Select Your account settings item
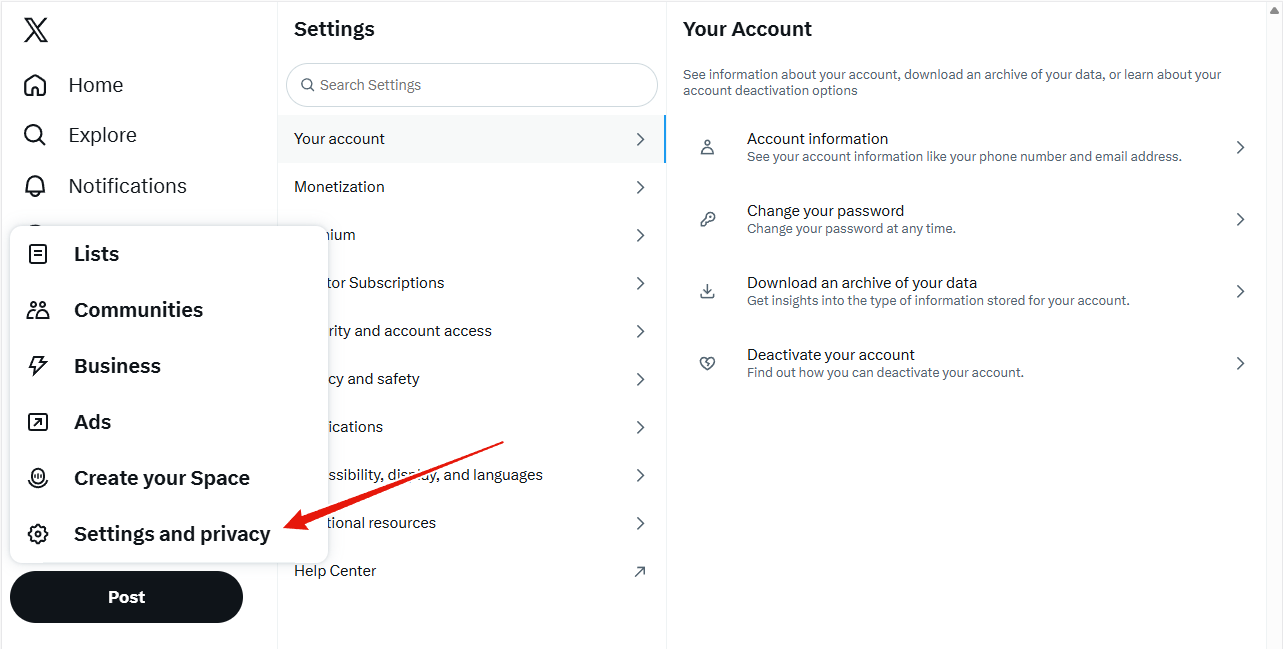The width and height of the screenshot is (1283, 649). coord(471,139)
